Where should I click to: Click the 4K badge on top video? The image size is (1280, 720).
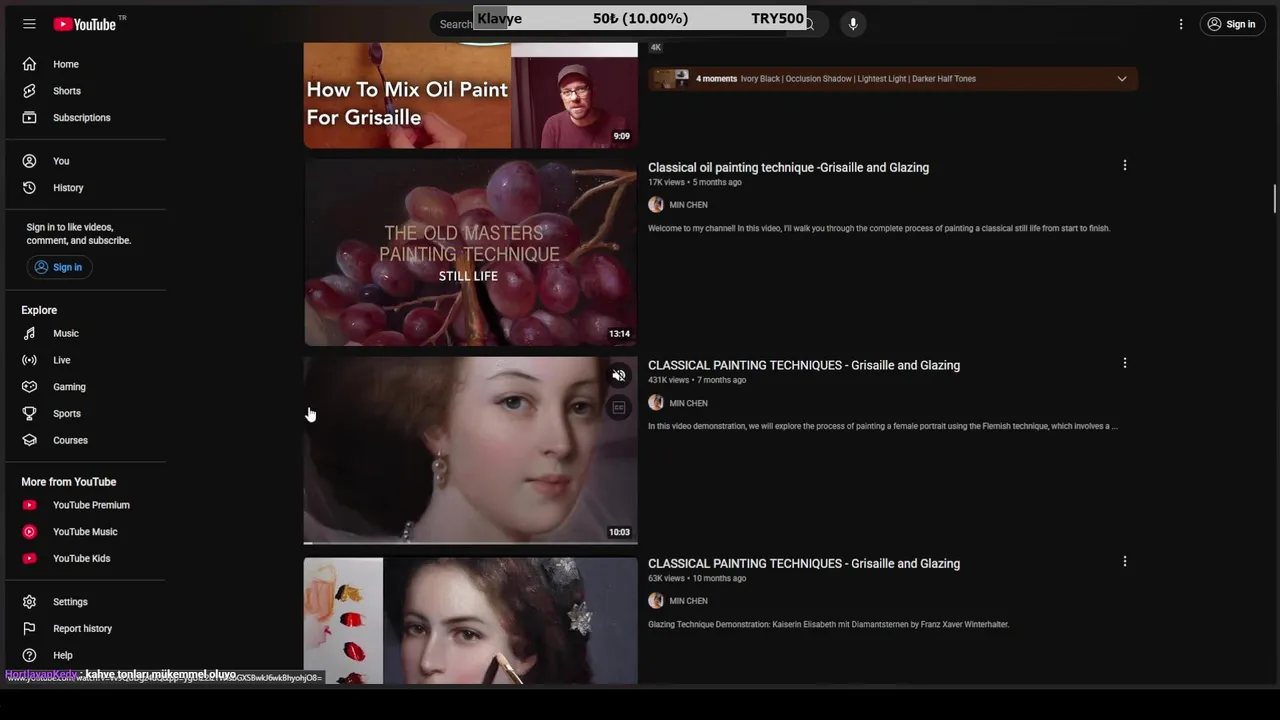(x=656, y=47)
